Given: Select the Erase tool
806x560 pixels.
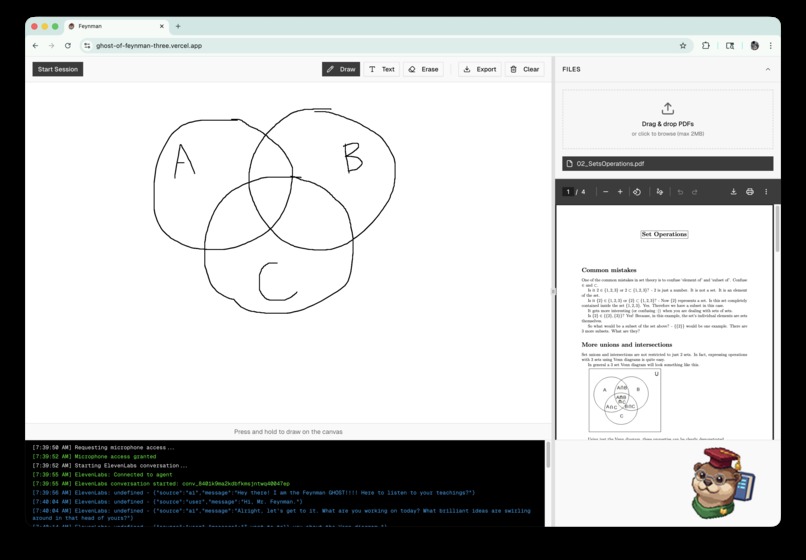Looking at the screenshot, I should coord(423,69).
